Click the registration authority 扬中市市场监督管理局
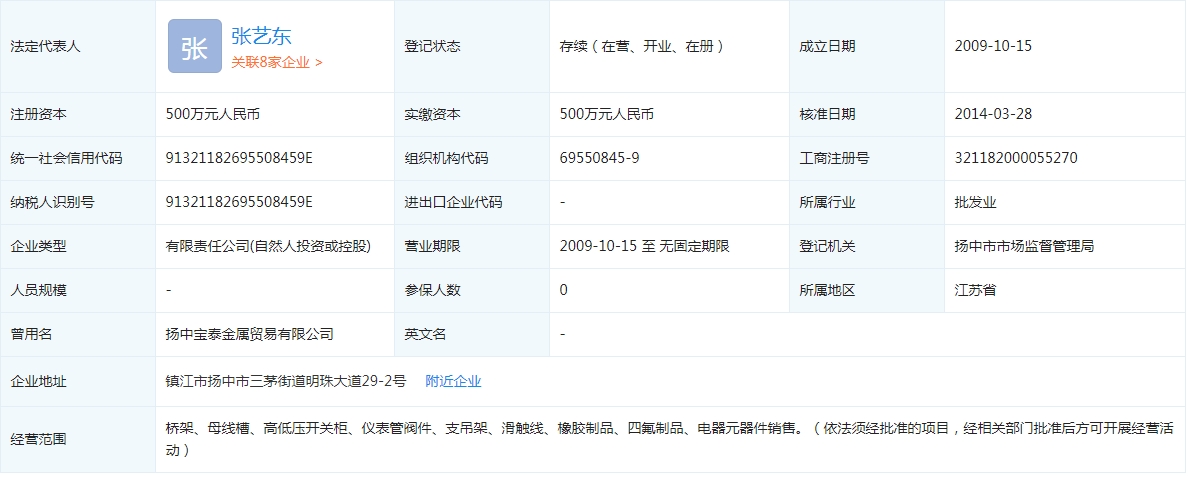 click(x=1024, y=246)
